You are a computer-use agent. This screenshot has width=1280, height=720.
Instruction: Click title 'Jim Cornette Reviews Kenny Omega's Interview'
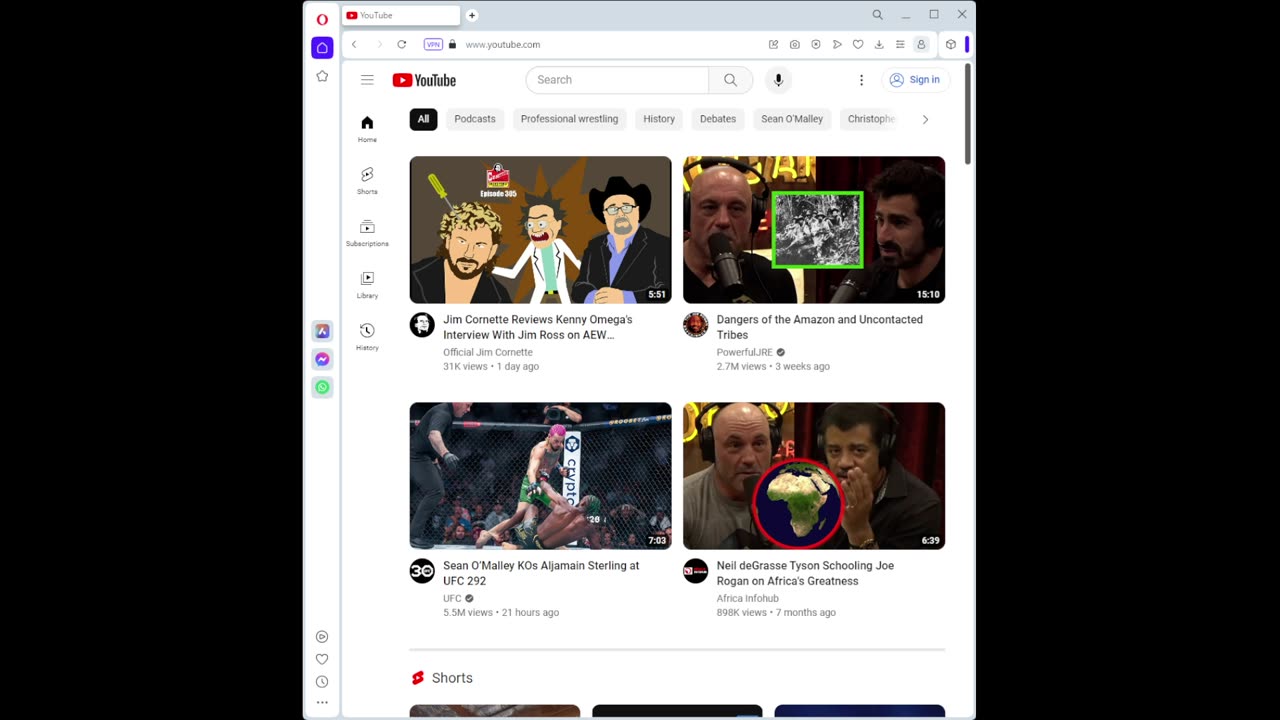(538, 327)
